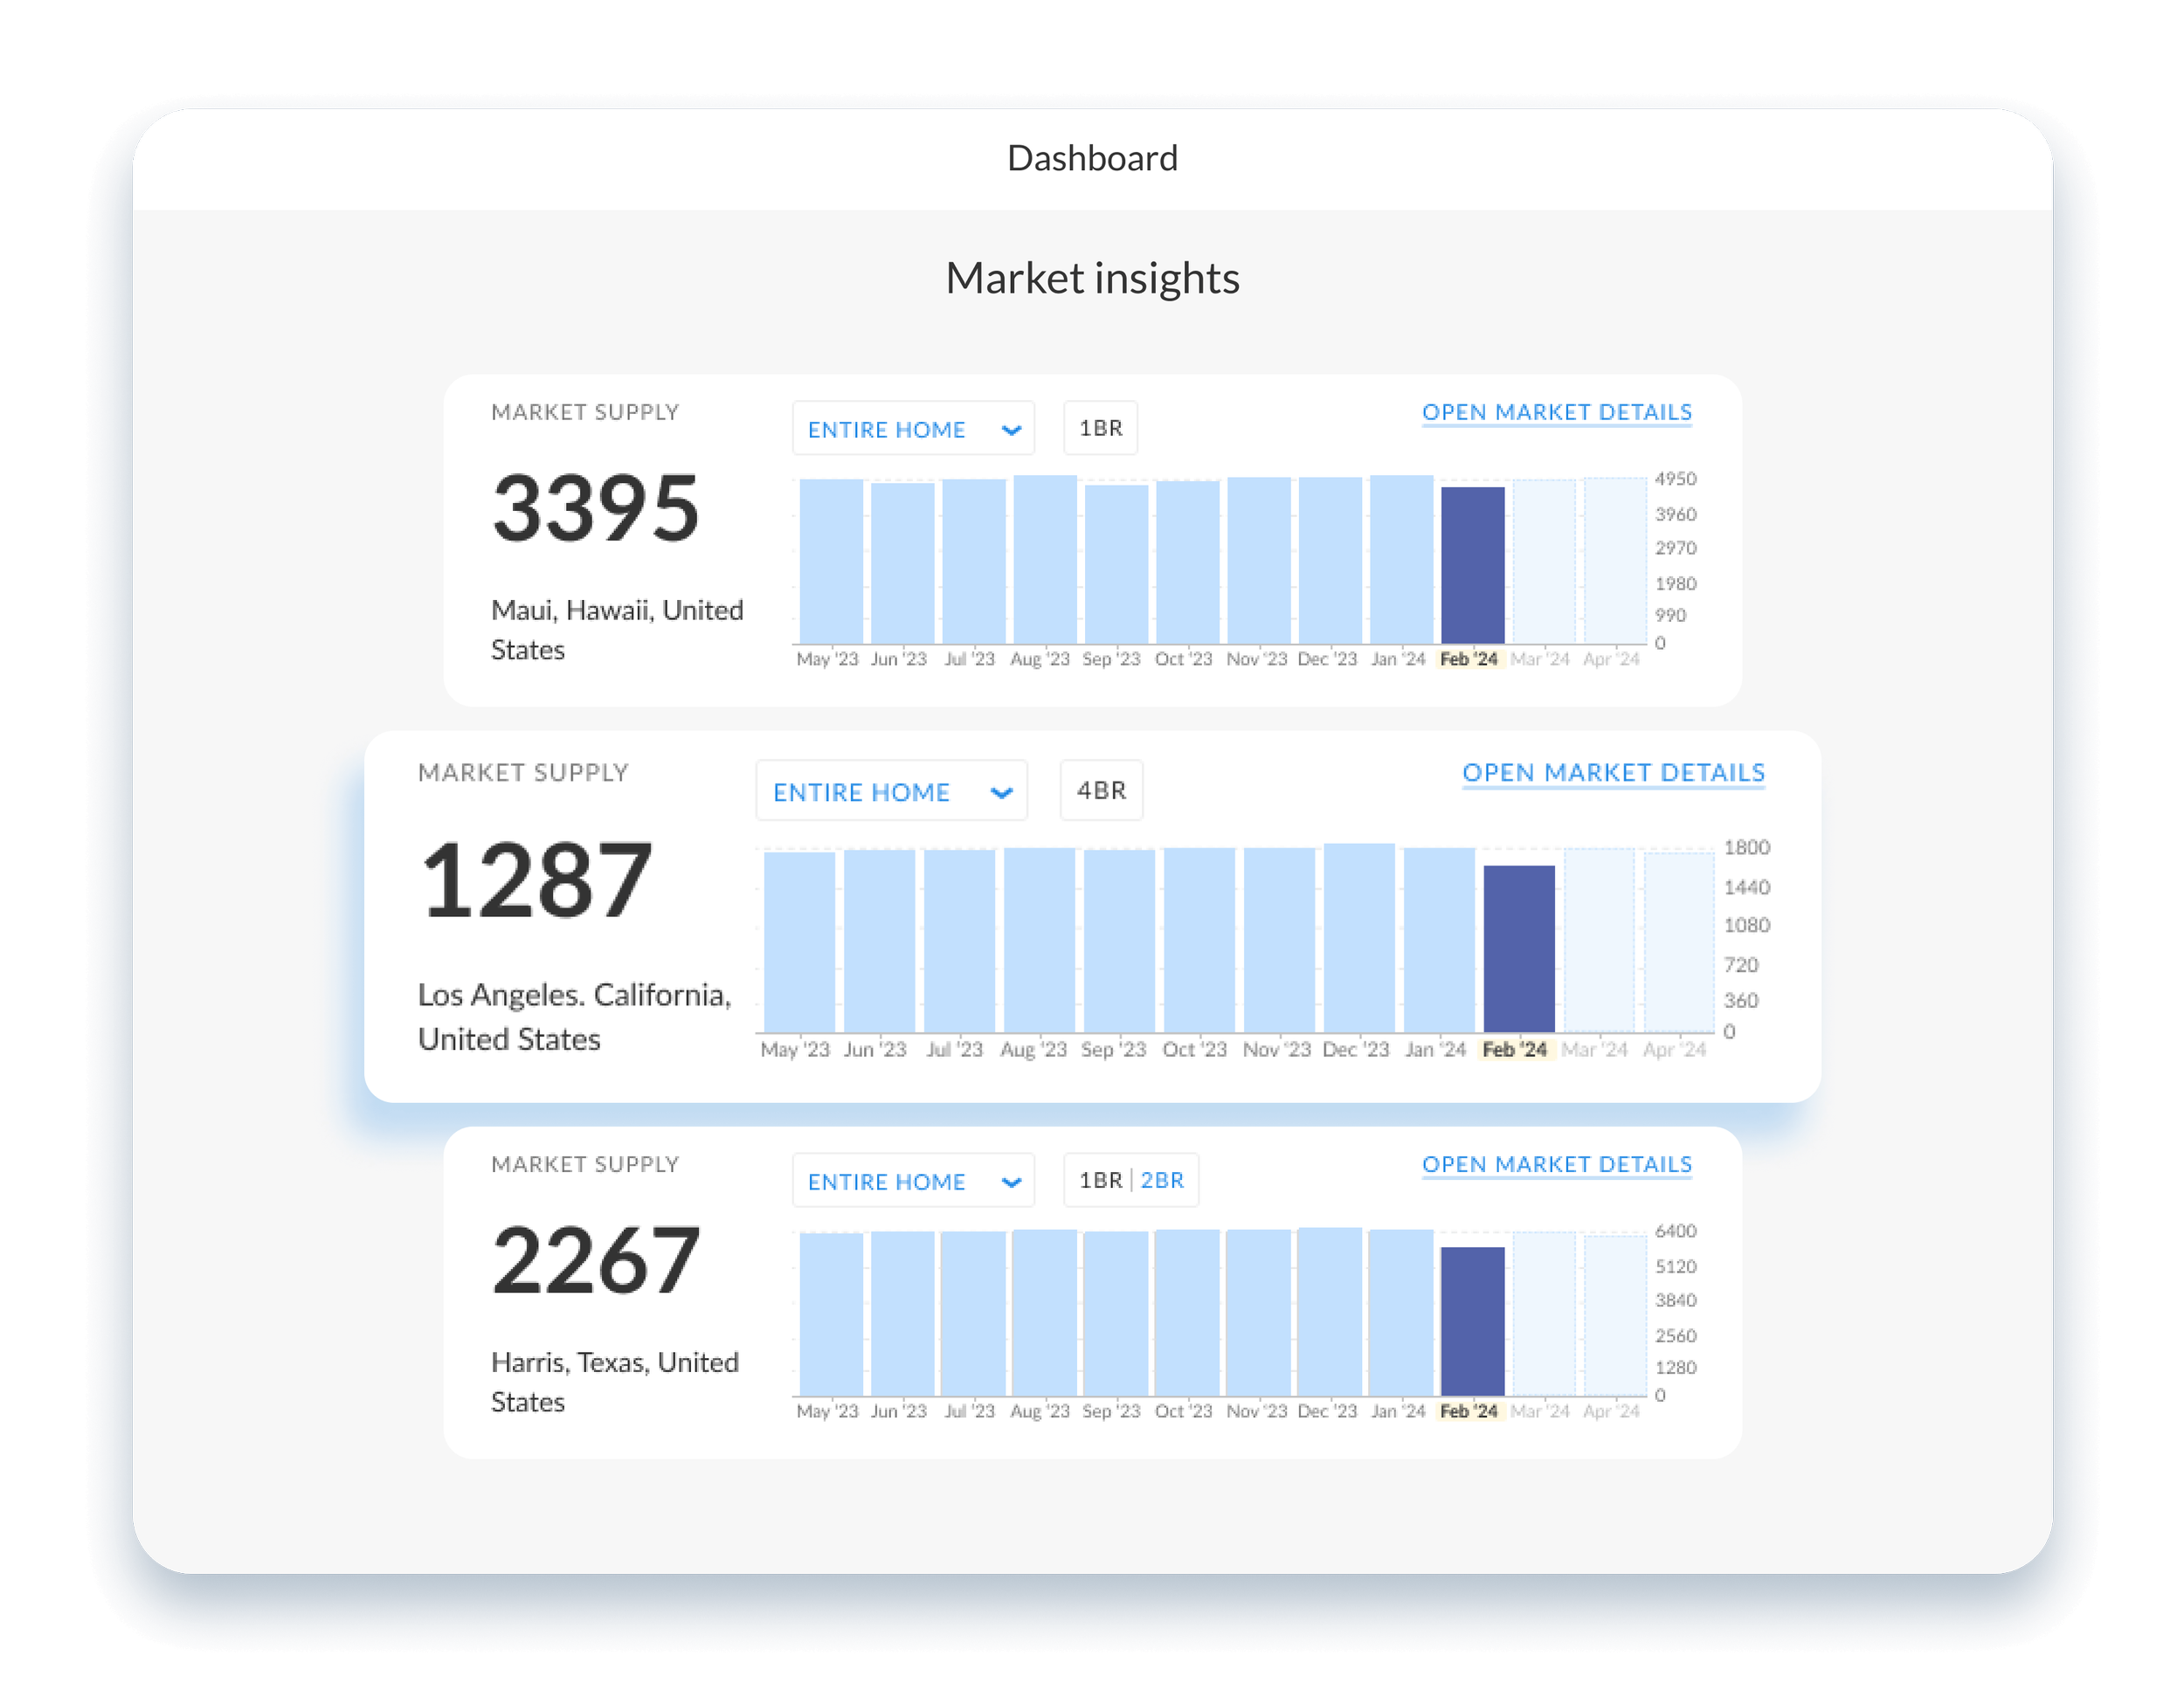
Task: Click dark Feb '24 bar in Los Angeles chart
Action: (x=1518, y=948)
